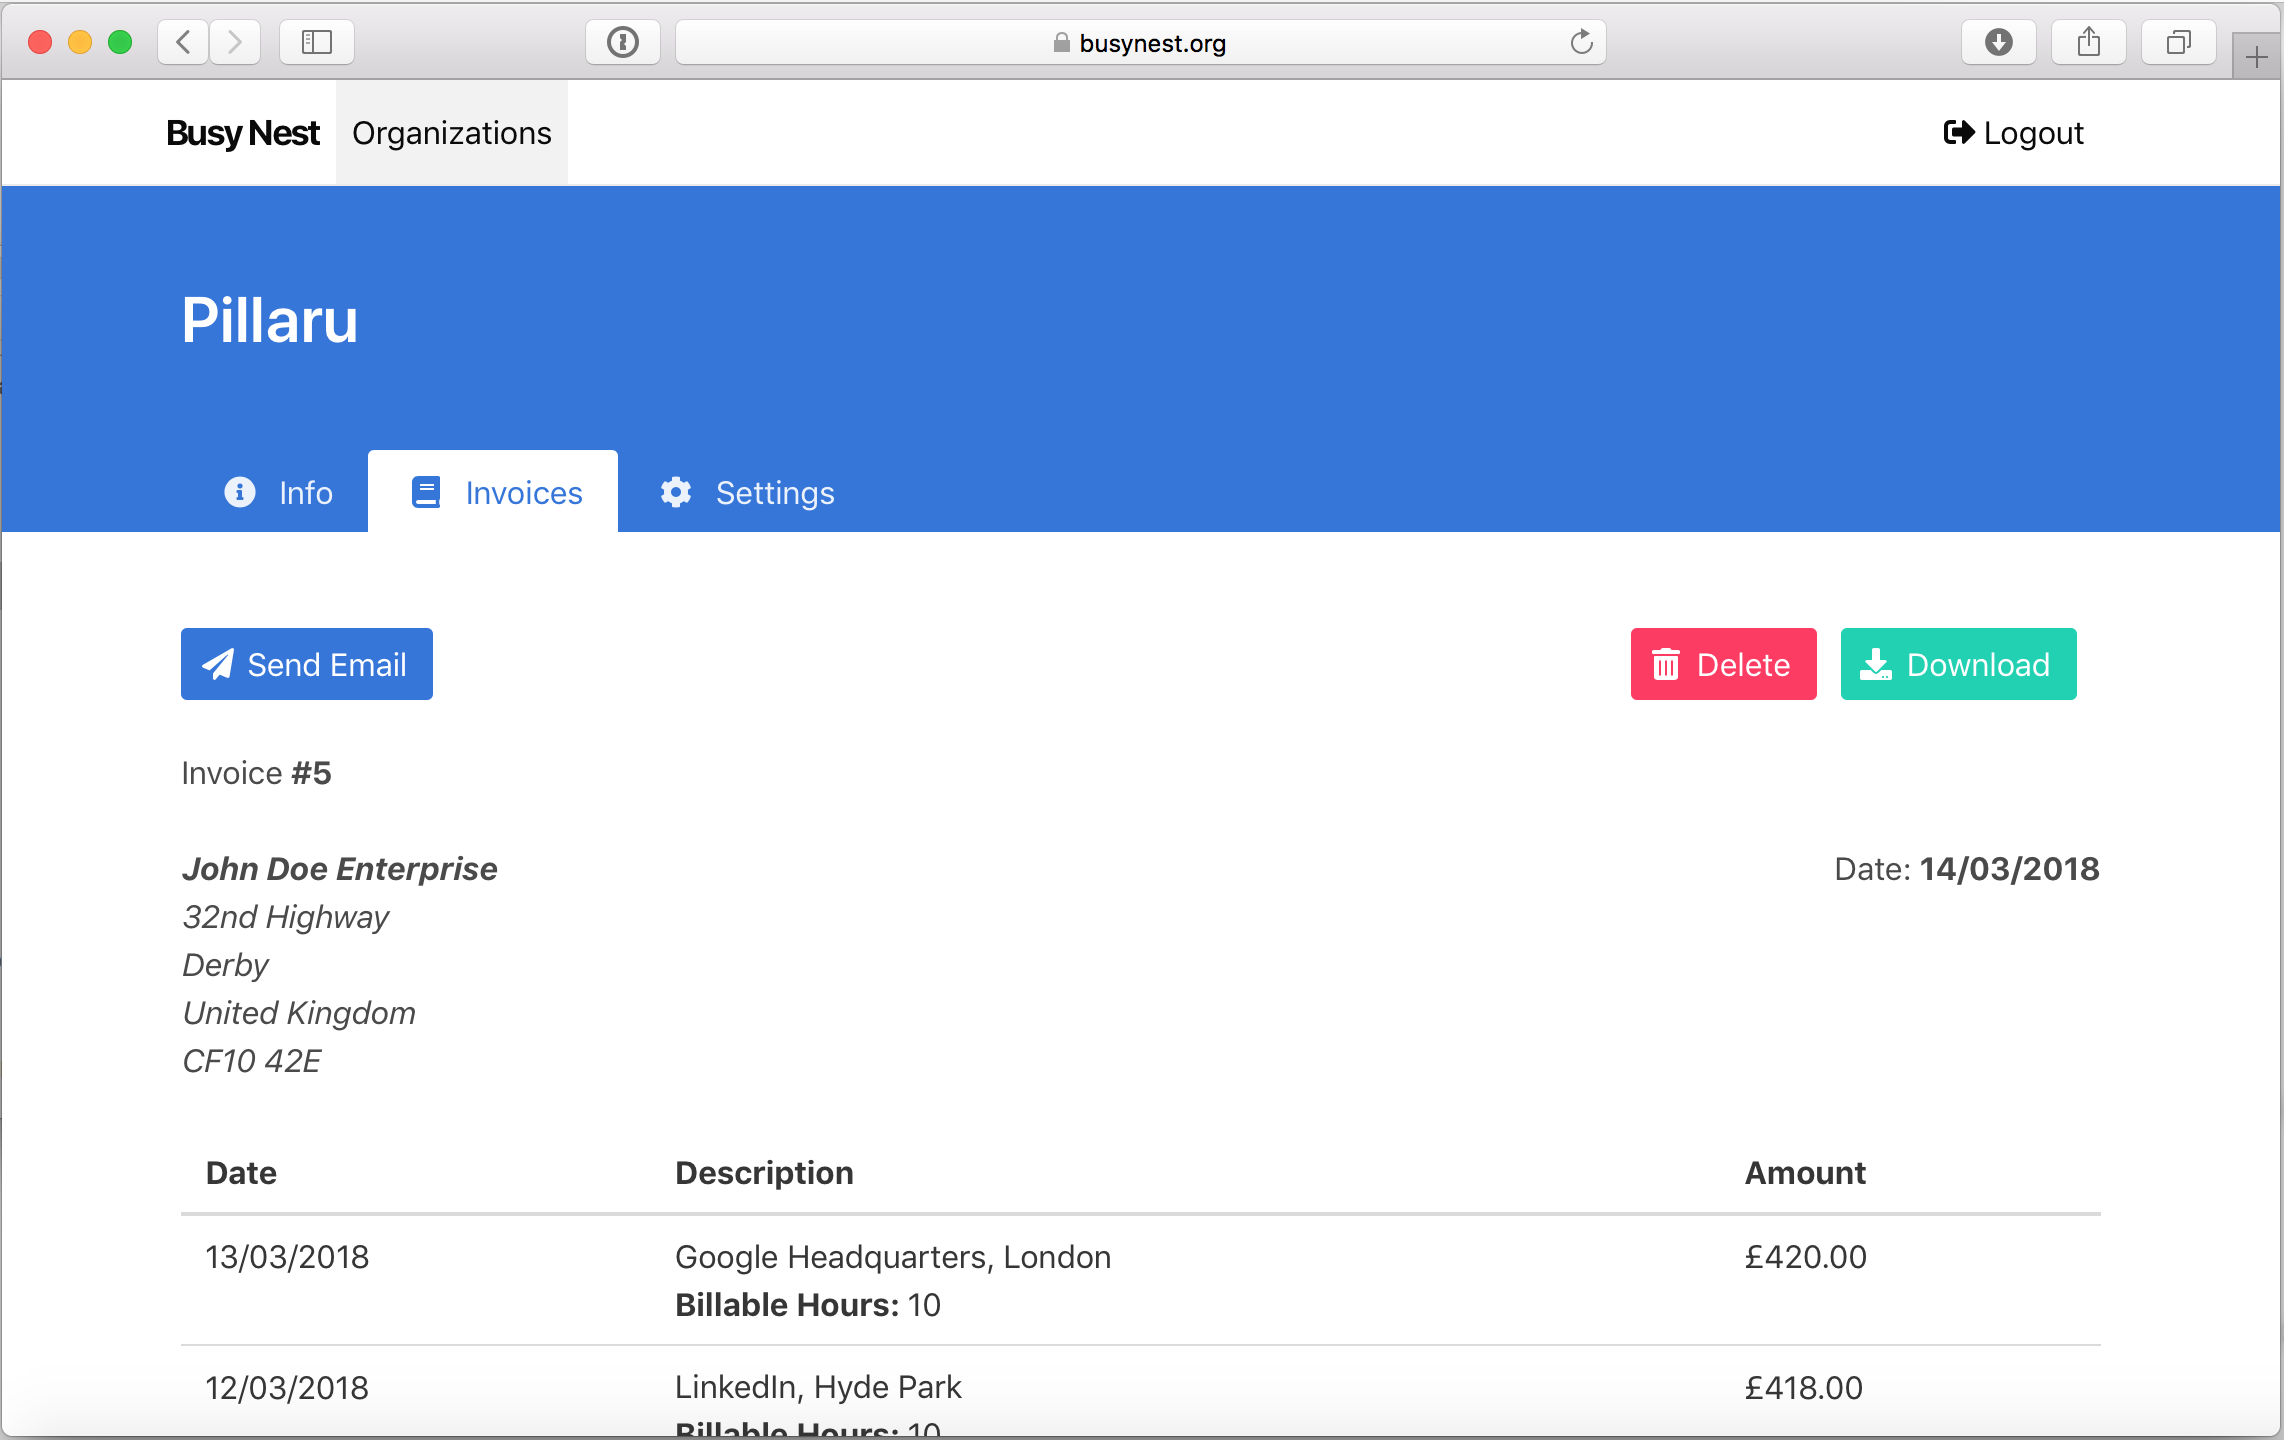Click the Pillaru organization title
This screenshot has width=2284, height=1440.
(270, 321)
